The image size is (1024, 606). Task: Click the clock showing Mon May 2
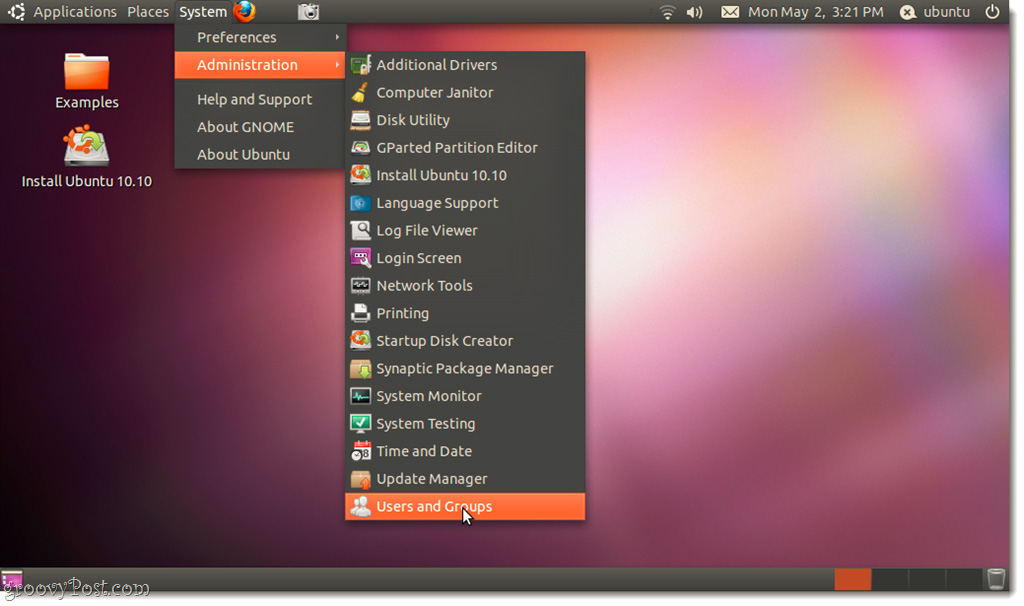(x=816, y=12)
